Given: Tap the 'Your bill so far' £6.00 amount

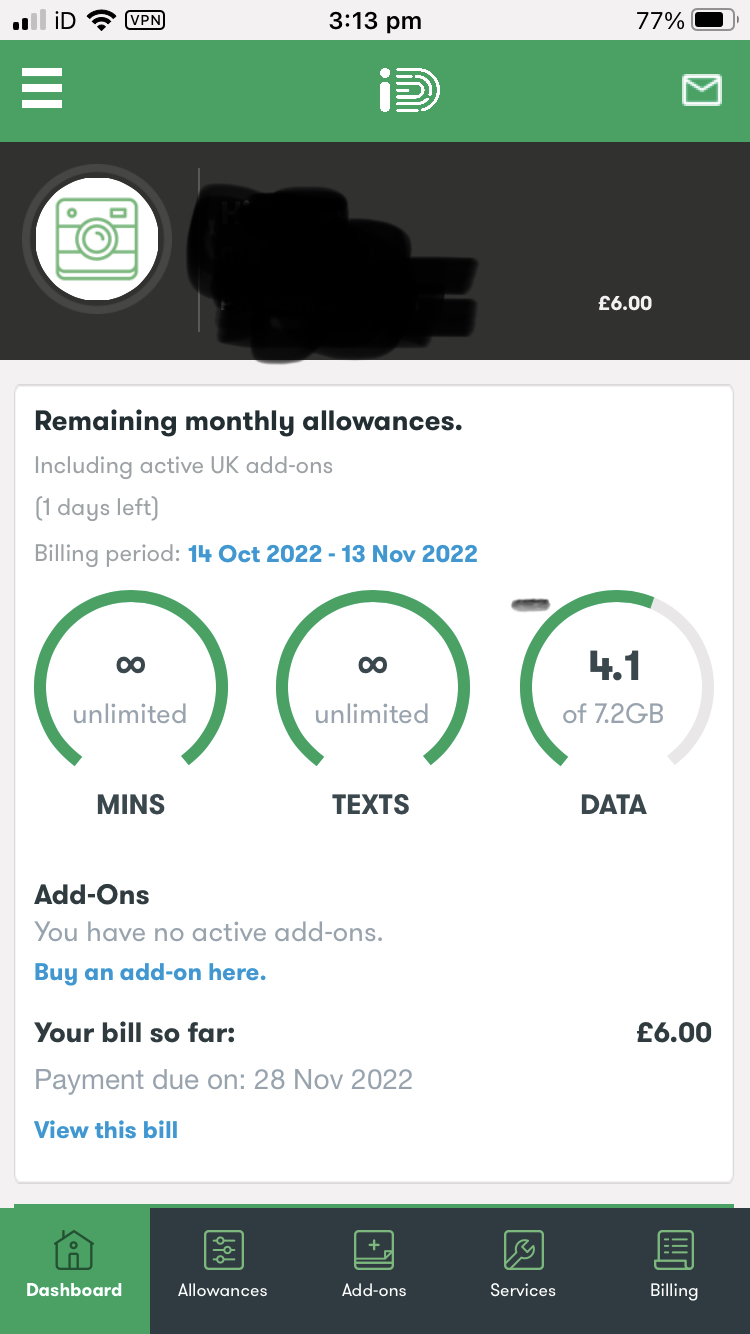Looking at the screenshot, I should (x=674, y=1032).
